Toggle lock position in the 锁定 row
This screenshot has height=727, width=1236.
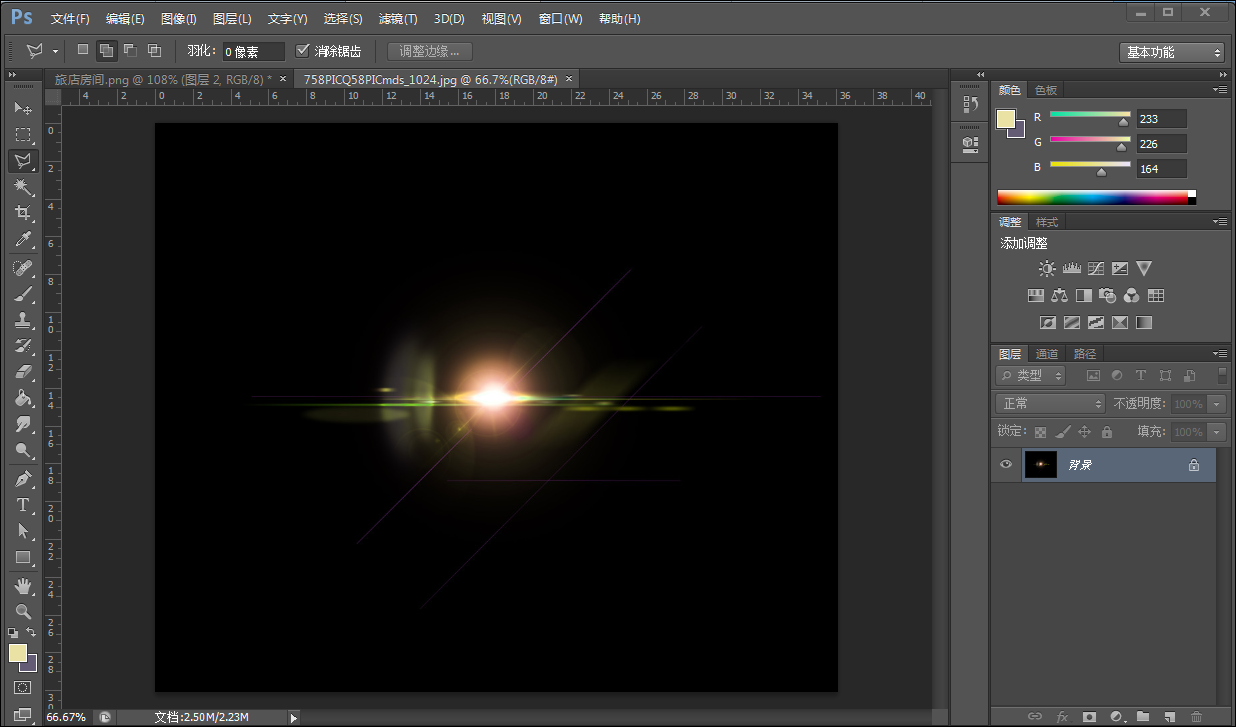pos(1084,432)
